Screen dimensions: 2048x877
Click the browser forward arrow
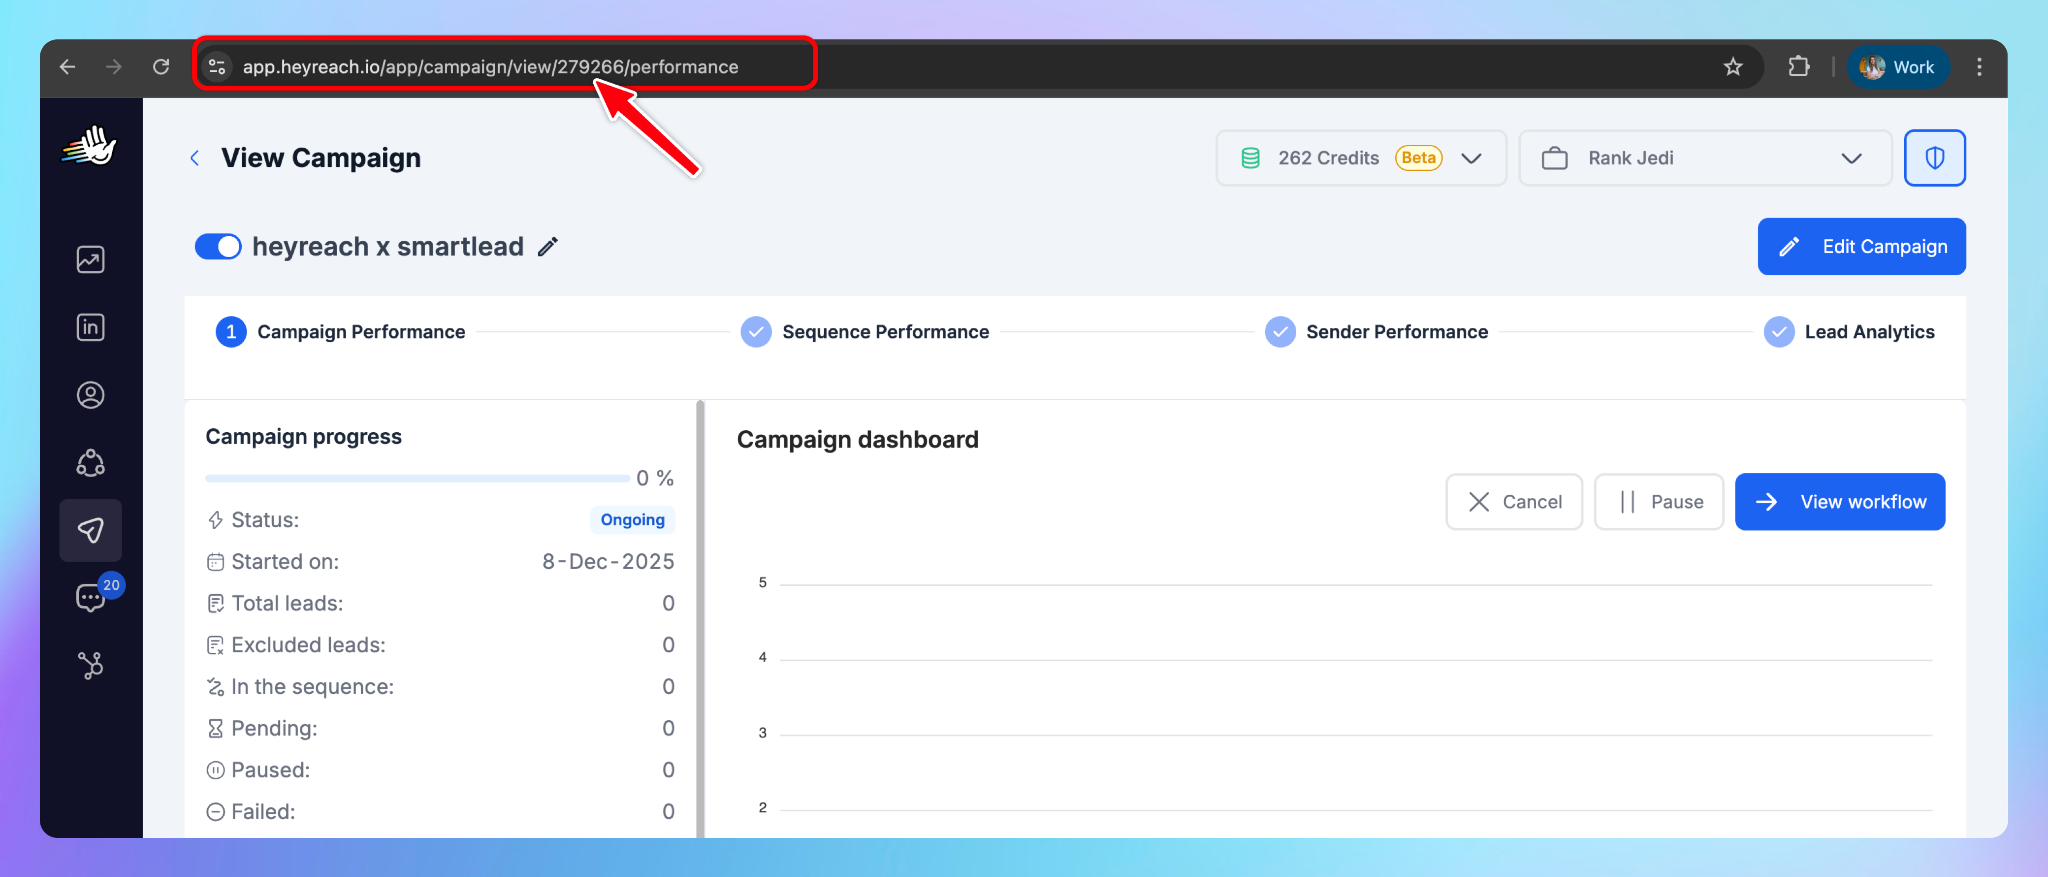(114, 67)
